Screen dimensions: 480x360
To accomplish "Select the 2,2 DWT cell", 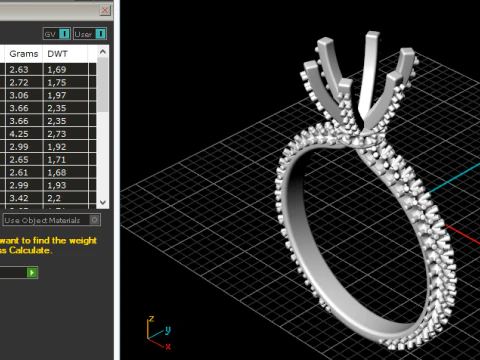I will pos(66,198).
